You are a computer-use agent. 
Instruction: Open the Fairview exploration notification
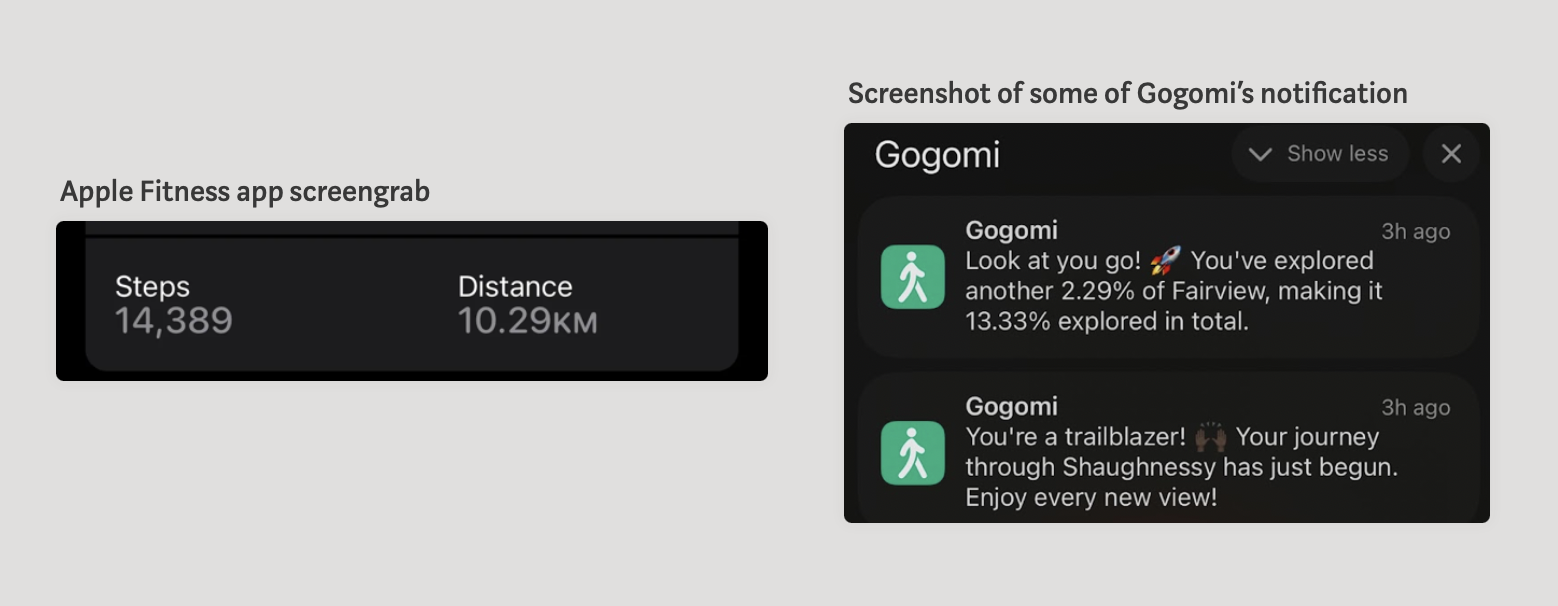click(x=1167, y=277)
